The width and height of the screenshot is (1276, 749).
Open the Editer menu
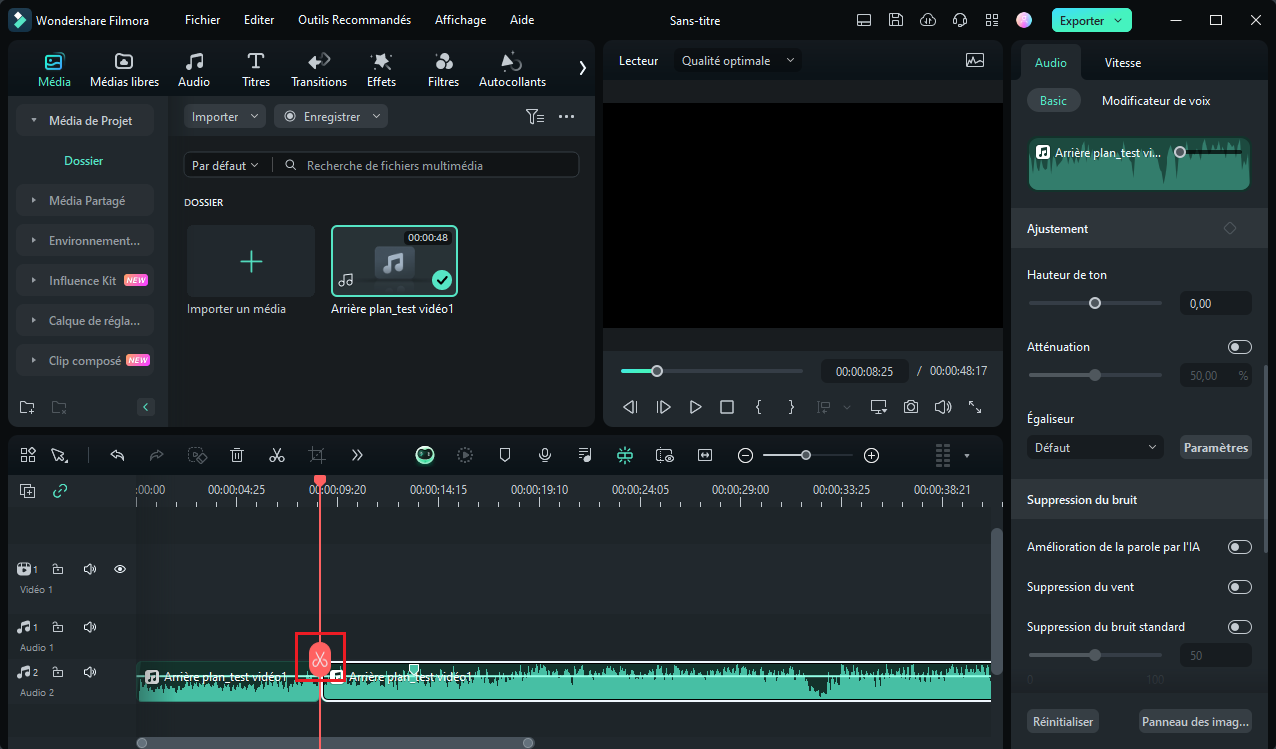[x=259, y=20]
